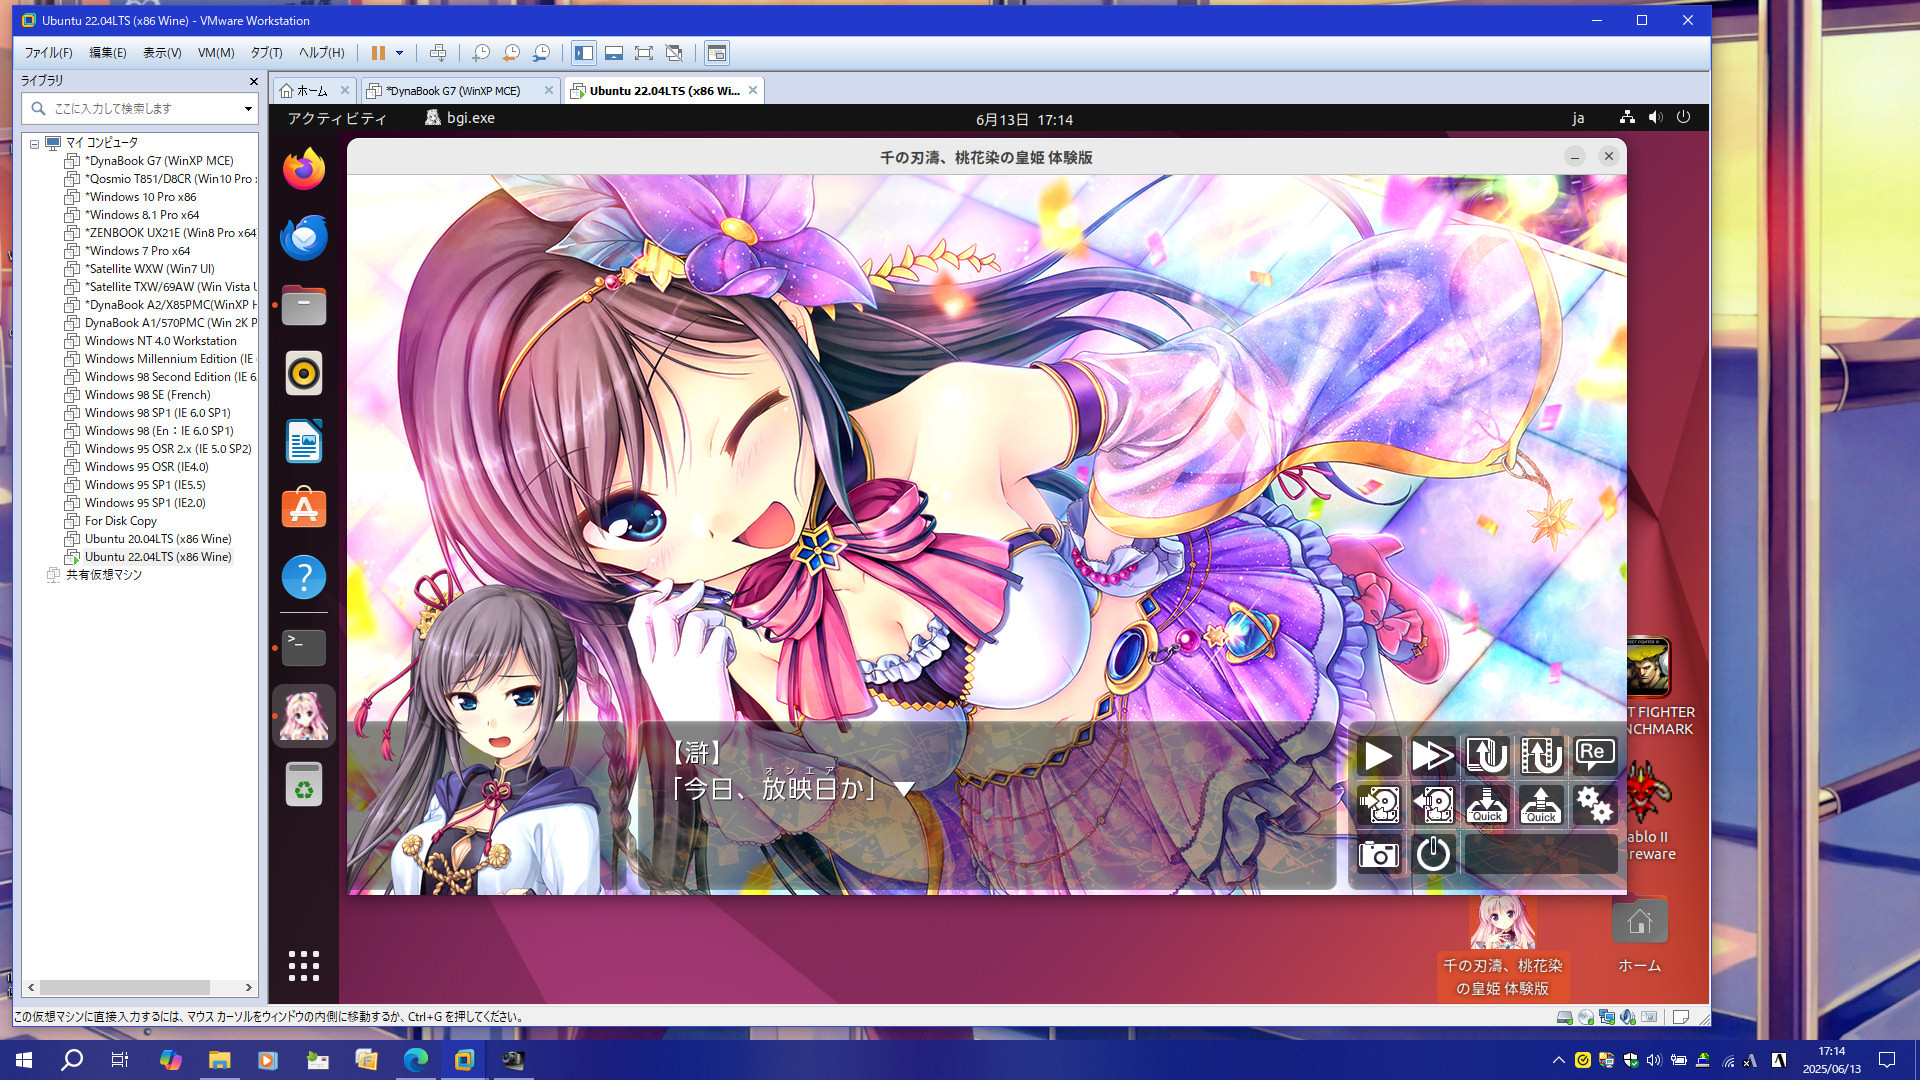Open the save-to-disk icon in game panel
Screen dimensions: 1920x1080
pyautogui.click(x=1379, y=804)
